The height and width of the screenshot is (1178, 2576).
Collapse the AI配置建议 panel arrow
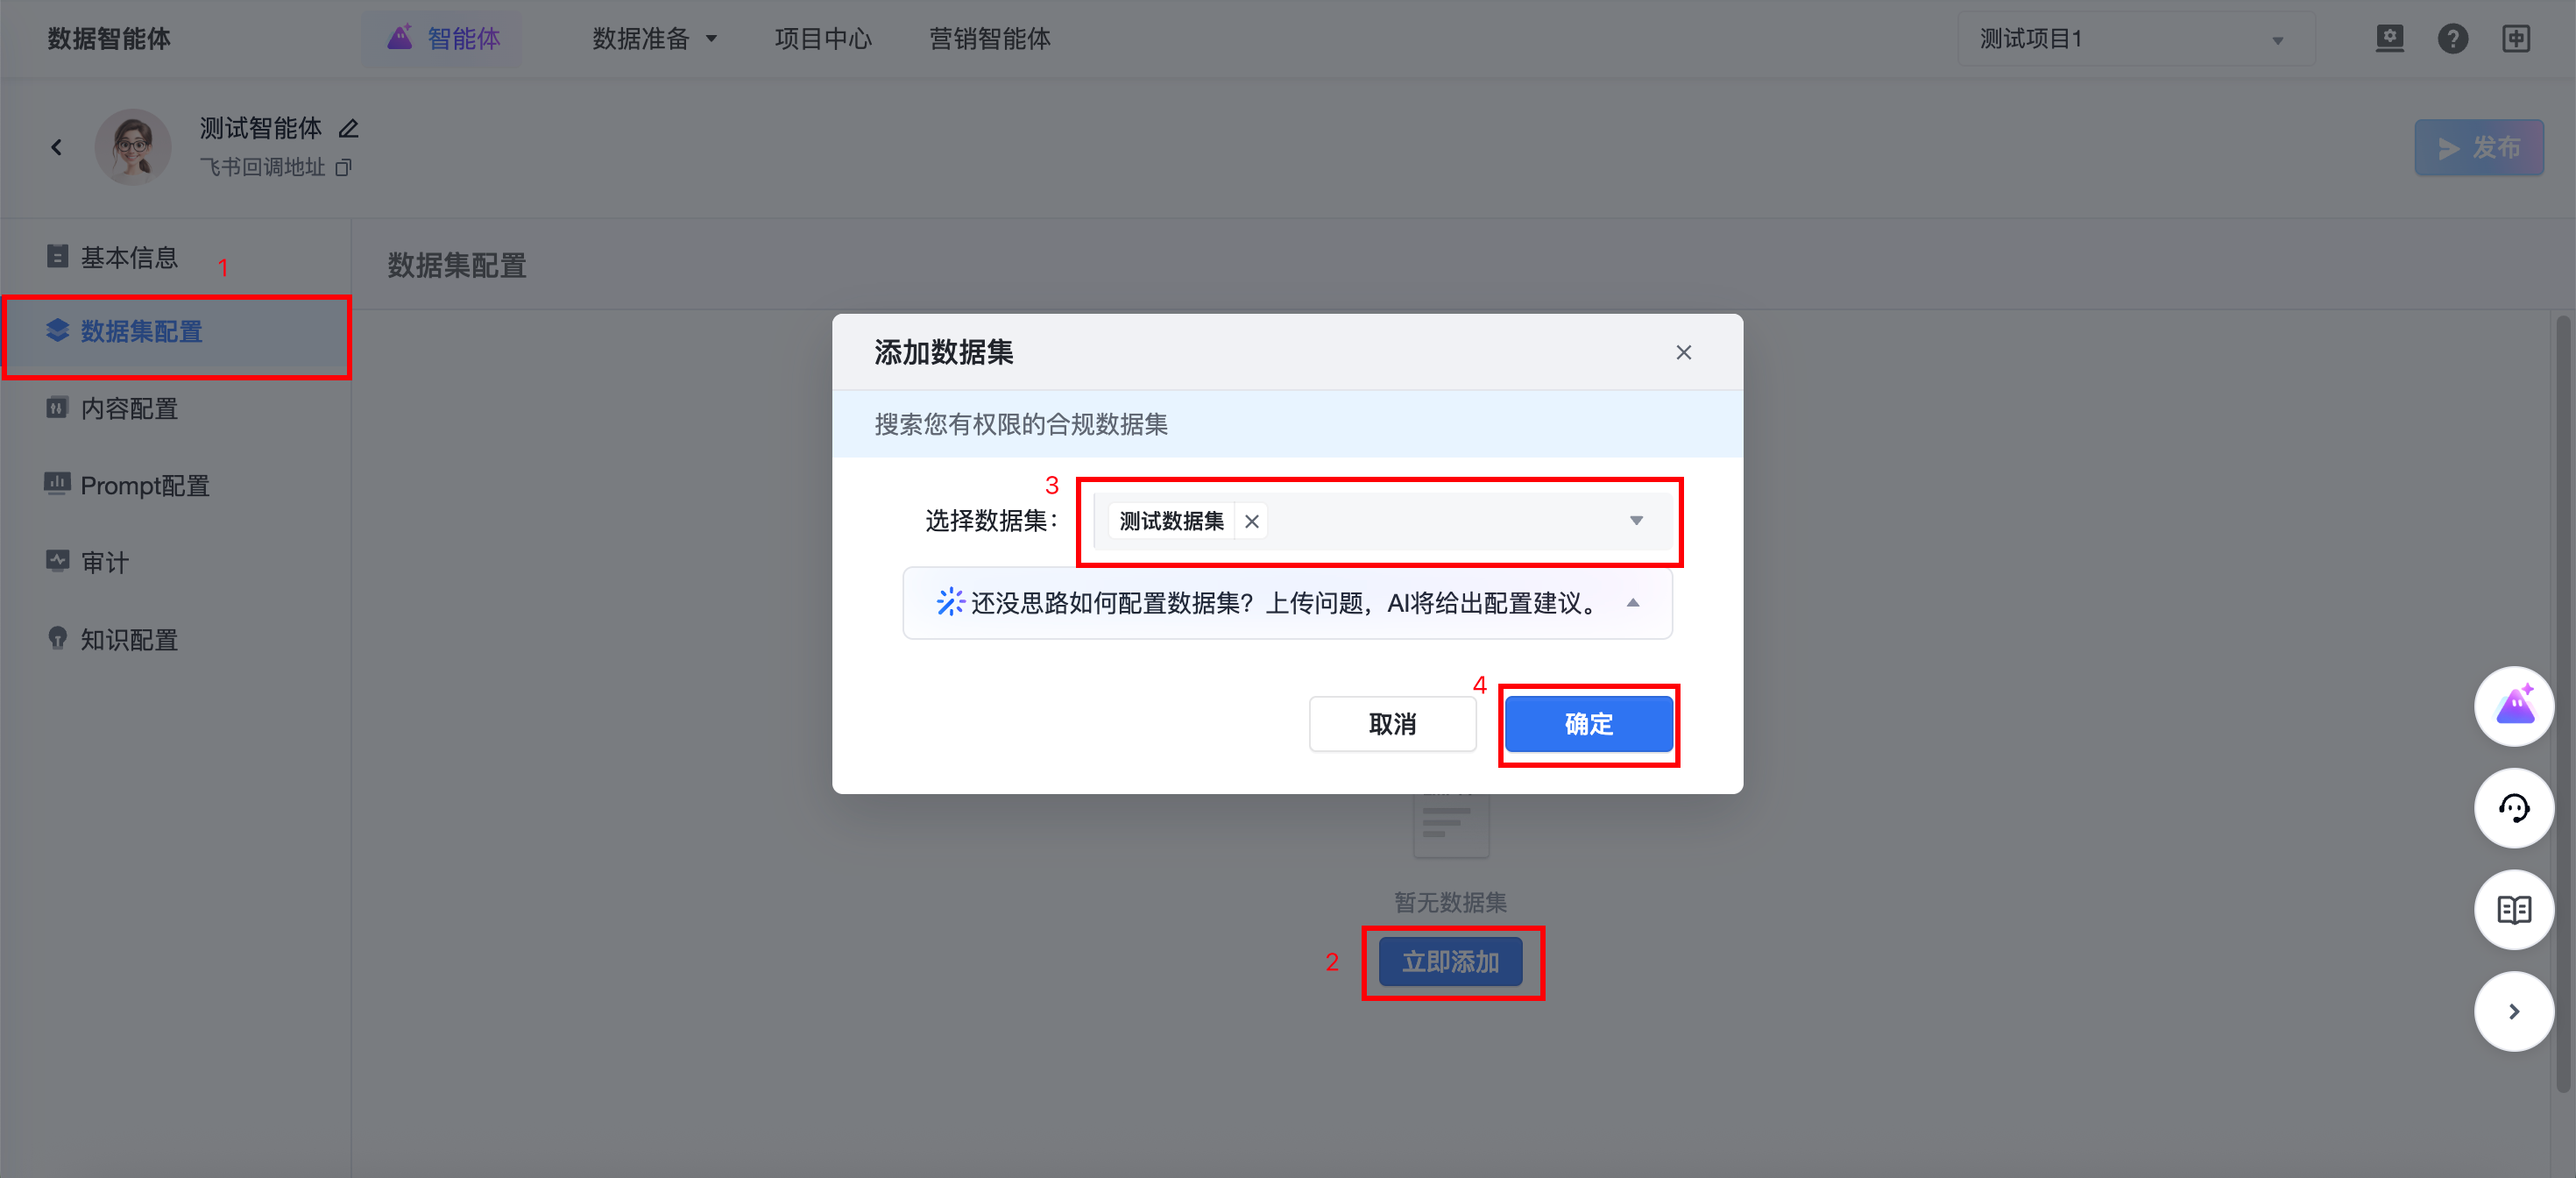[1632, 603]
